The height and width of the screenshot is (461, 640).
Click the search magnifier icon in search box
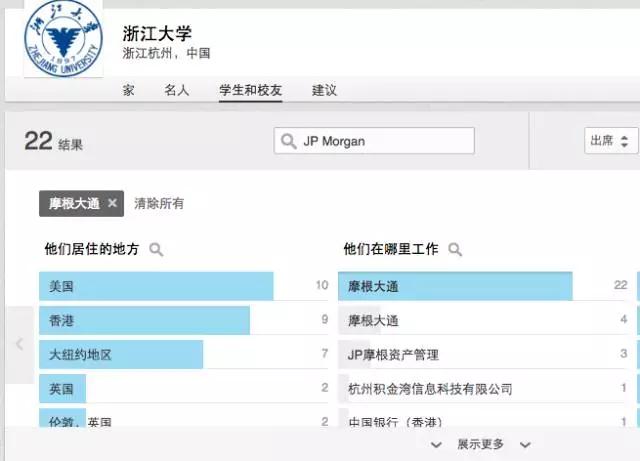289,141
